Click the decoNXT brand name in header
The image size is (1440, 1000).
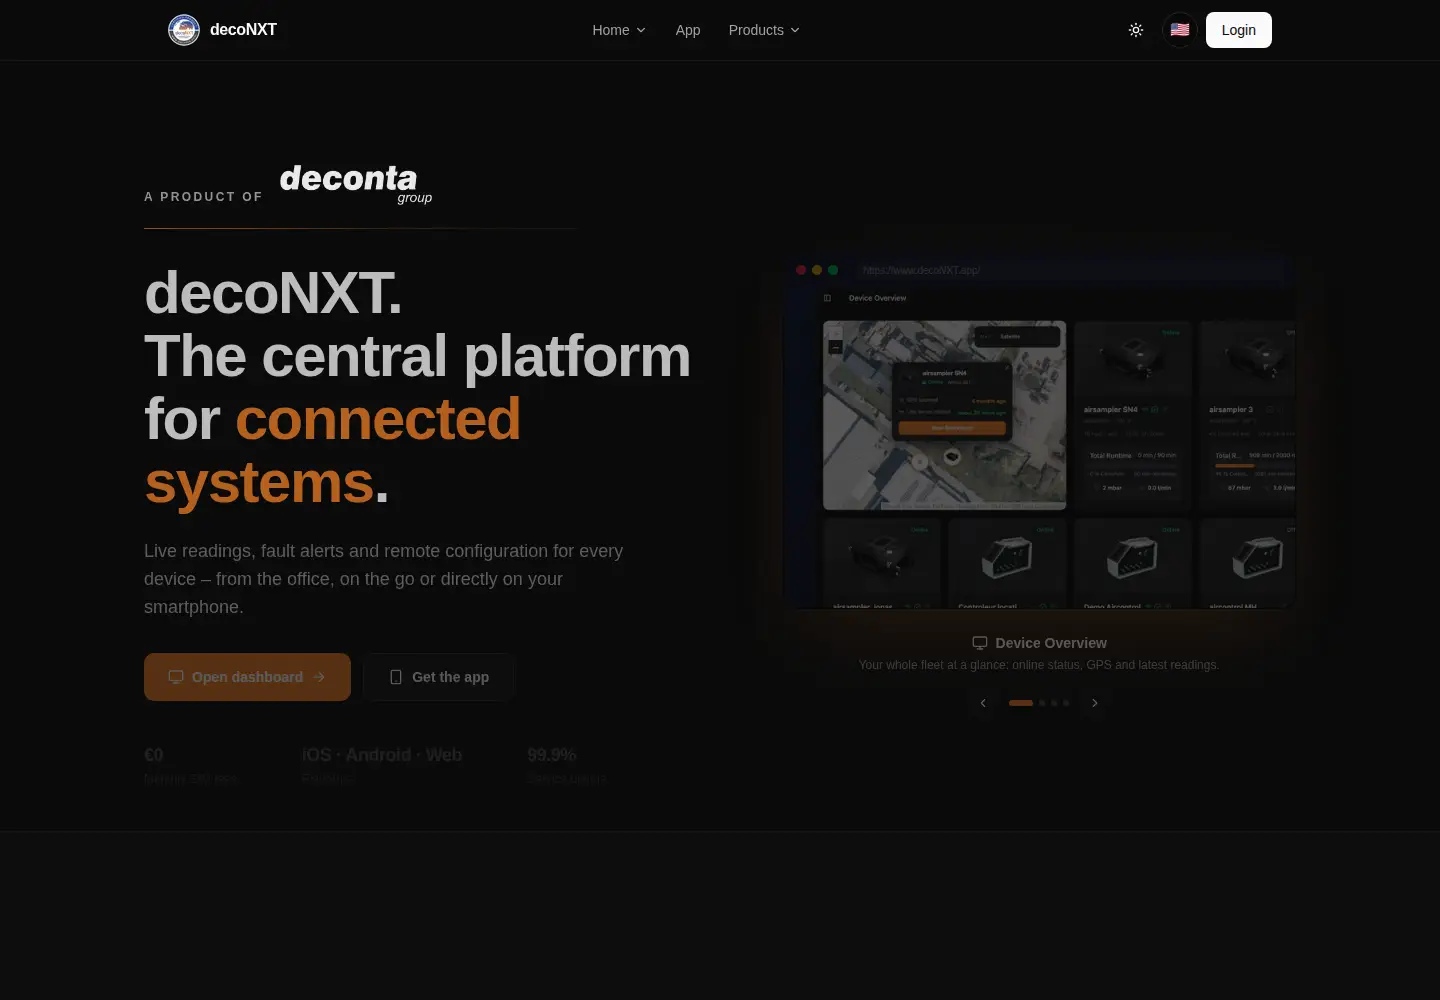243,30
